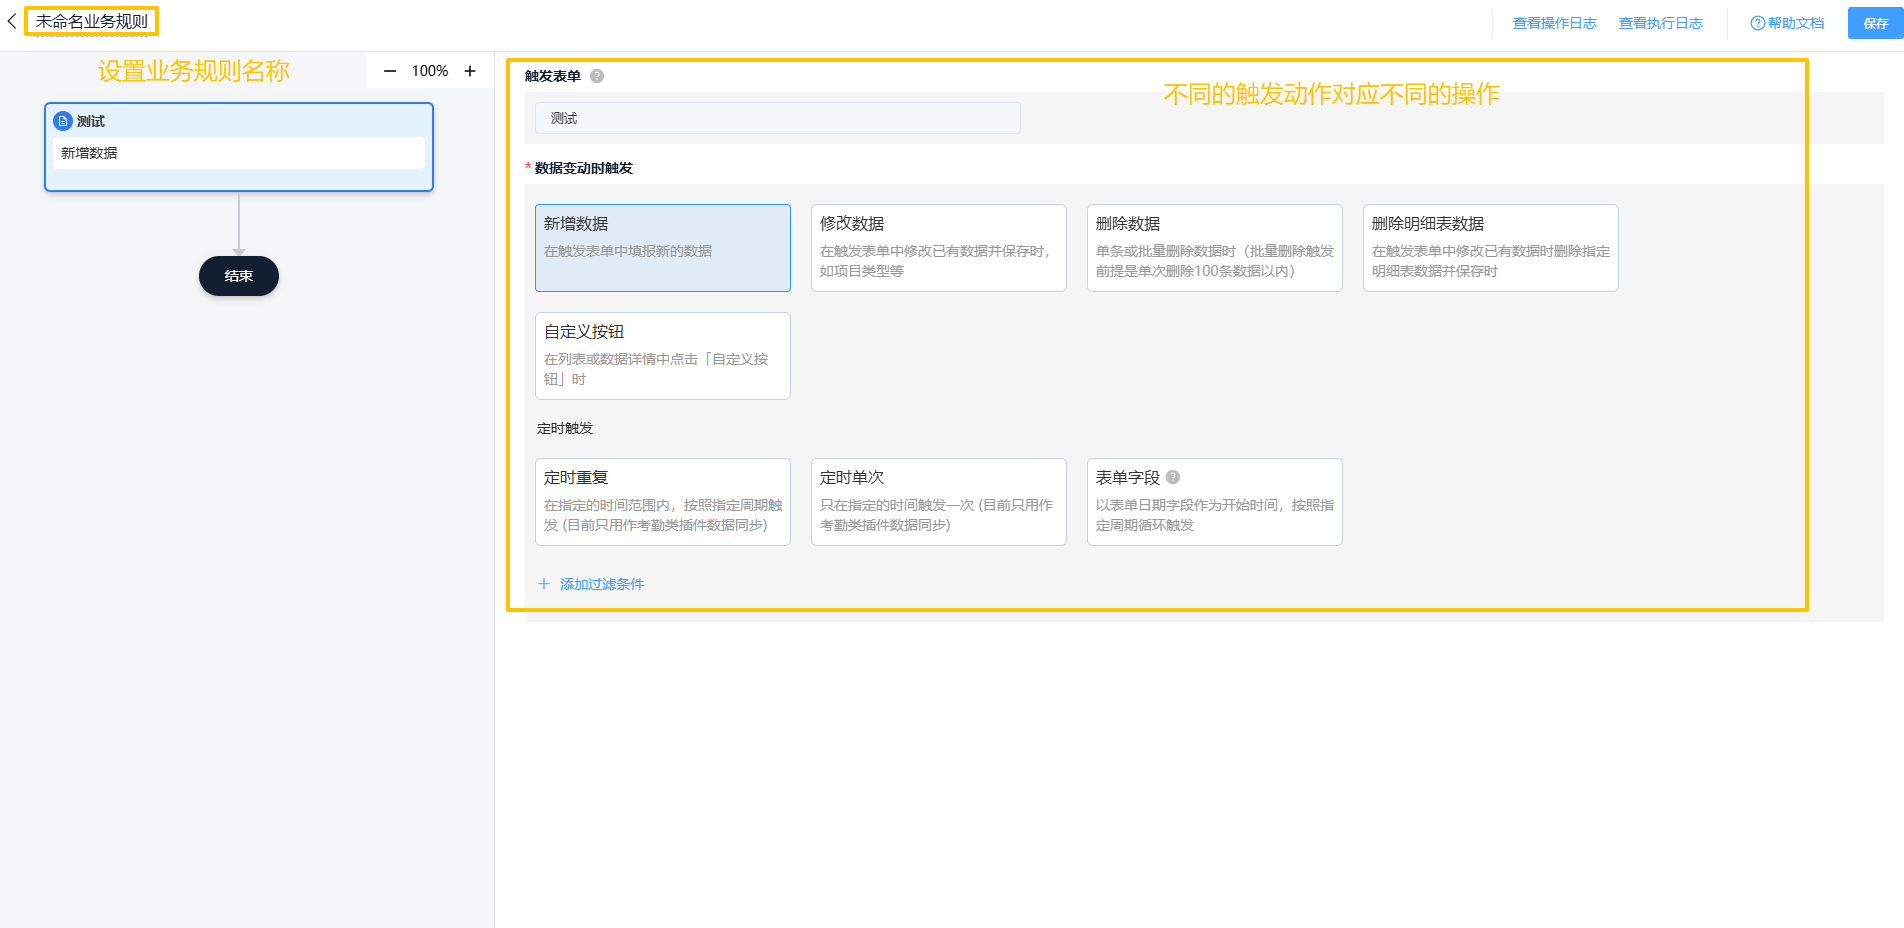1904x928 pixels.
Task: Click the plus icon before 添加过滤条件
Action: coord(544,584)
